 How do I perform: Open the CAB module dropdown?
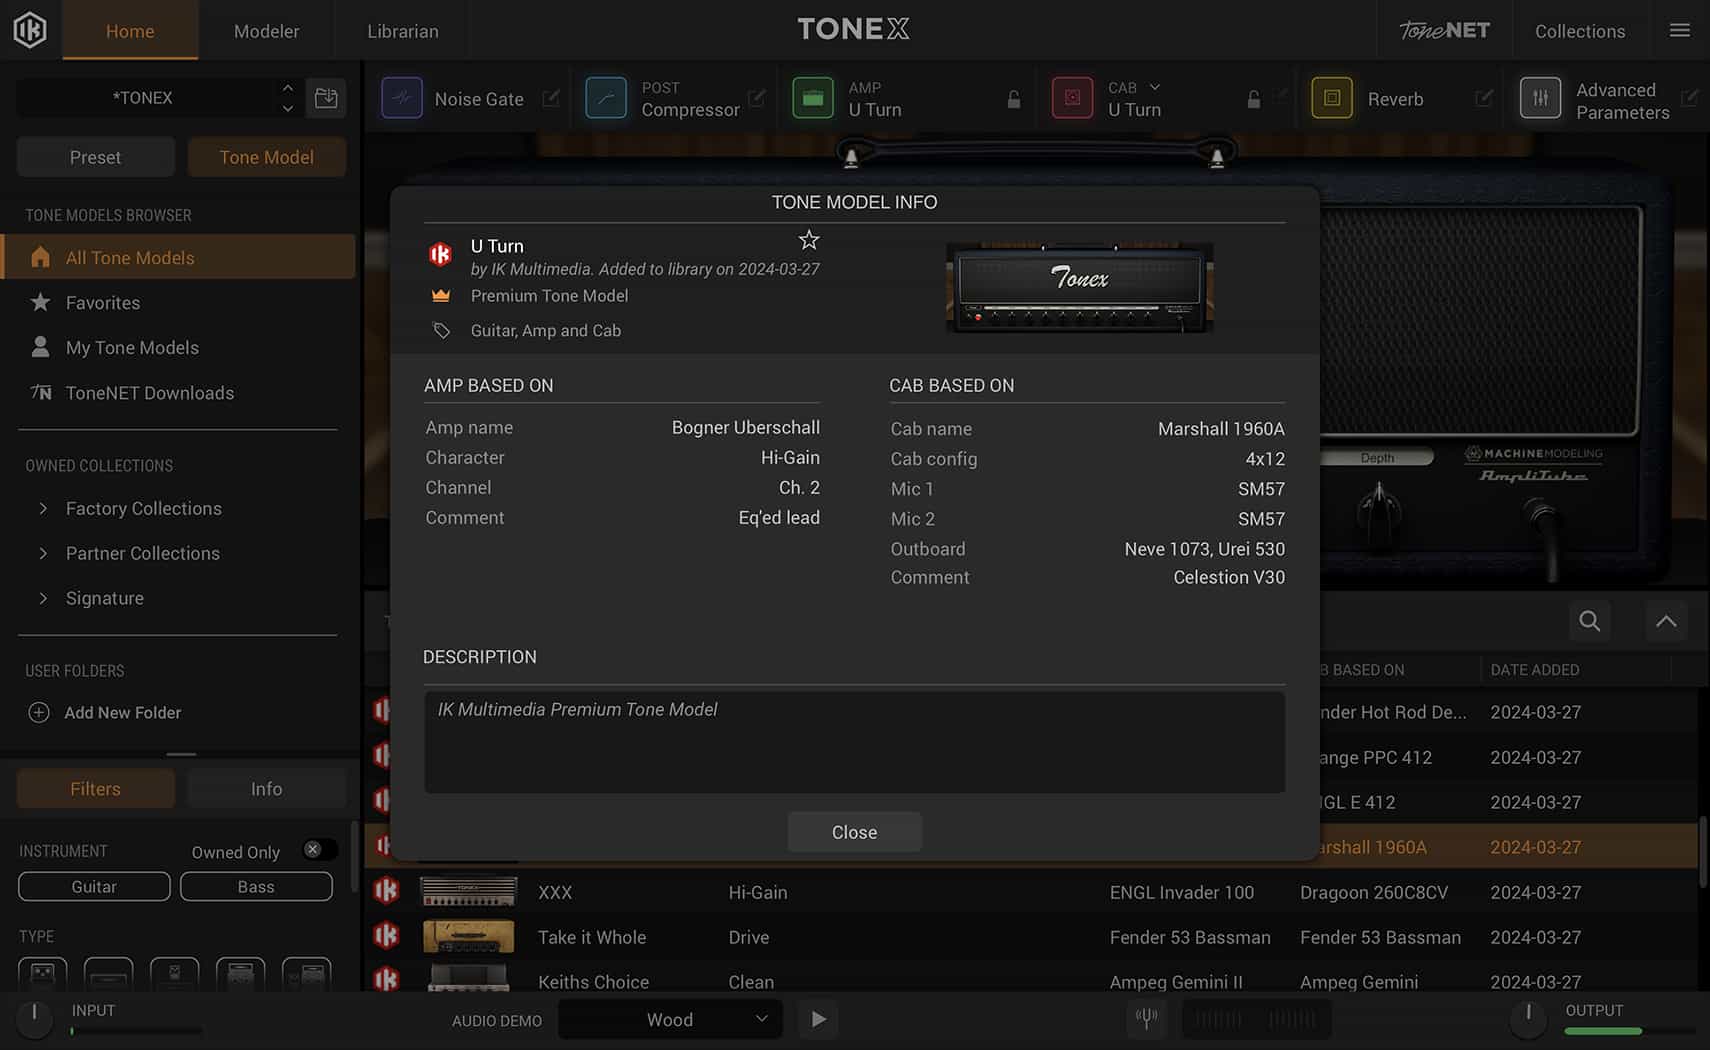point(1155,87)
